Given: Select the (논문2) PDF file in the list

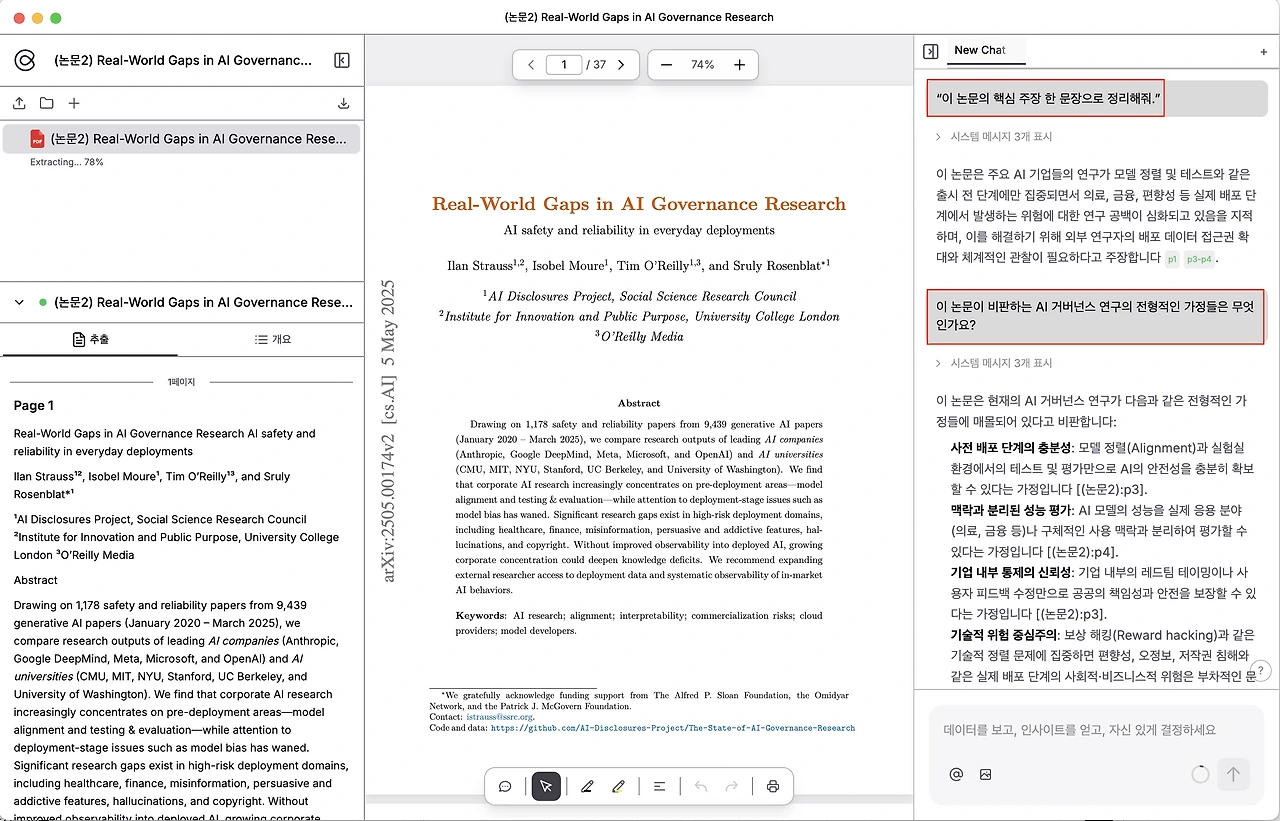Looking at the screenshot, I should [x=181, y=139].
